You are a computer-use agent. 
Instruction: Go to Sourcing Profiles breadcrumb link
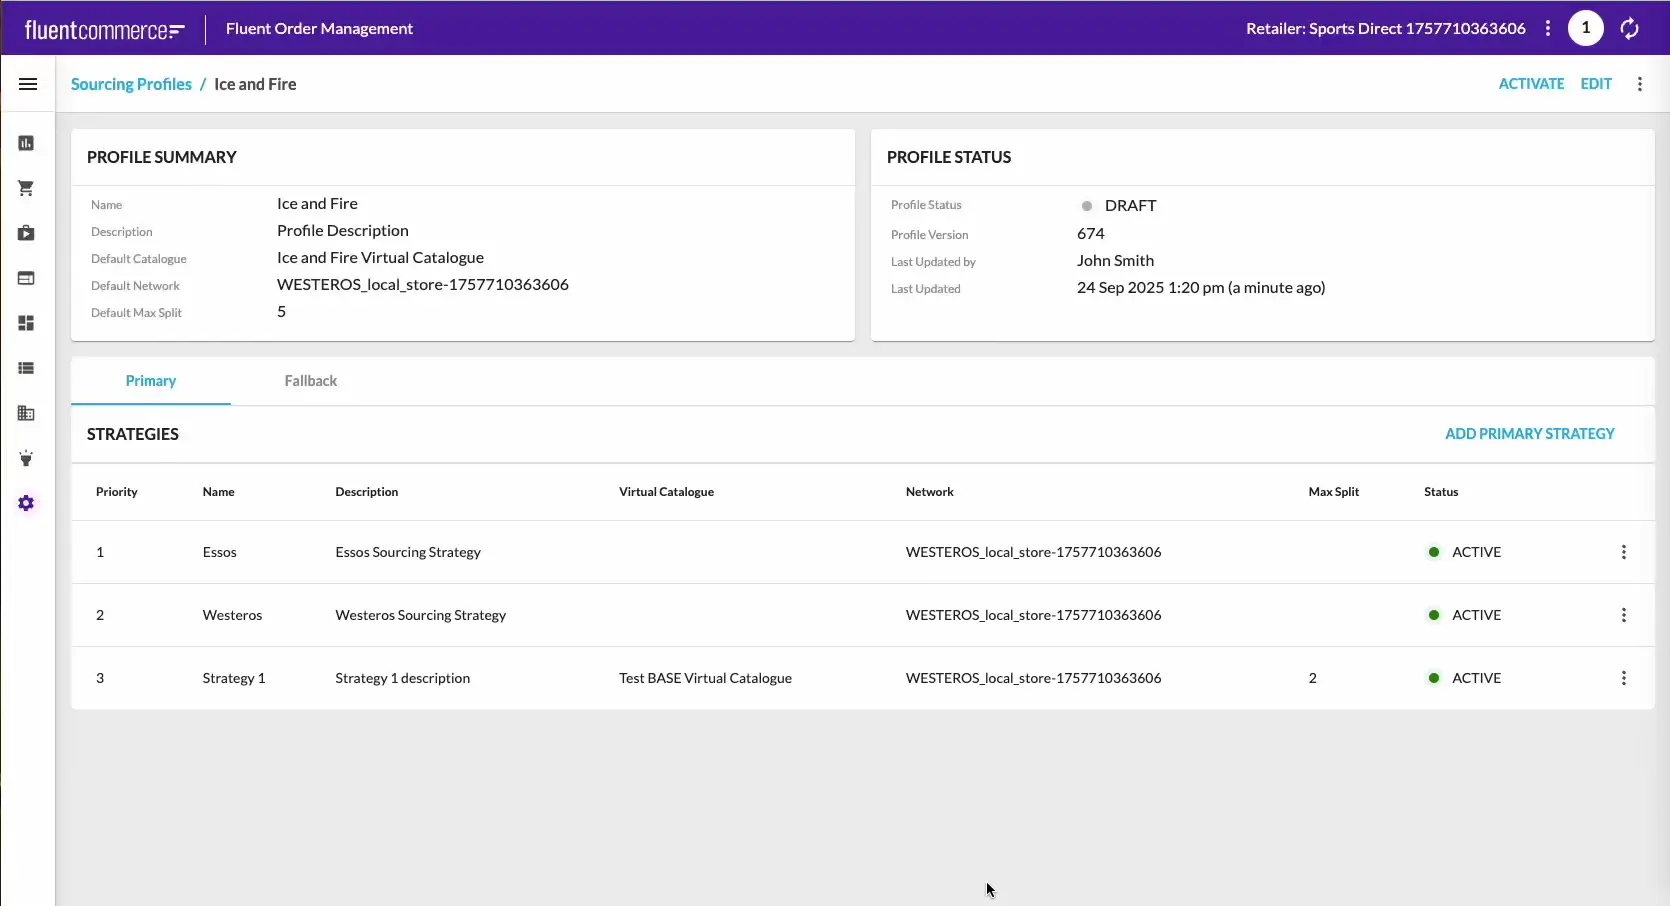[x=131, y=84]
